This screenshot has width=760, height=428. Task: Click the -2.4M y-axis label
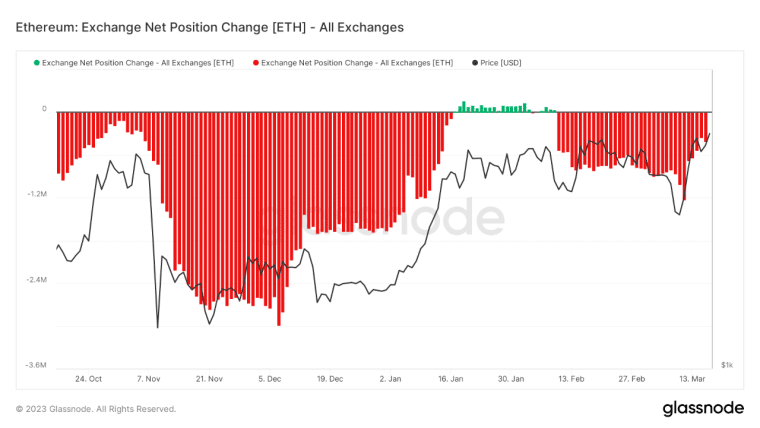click(36, 280)
